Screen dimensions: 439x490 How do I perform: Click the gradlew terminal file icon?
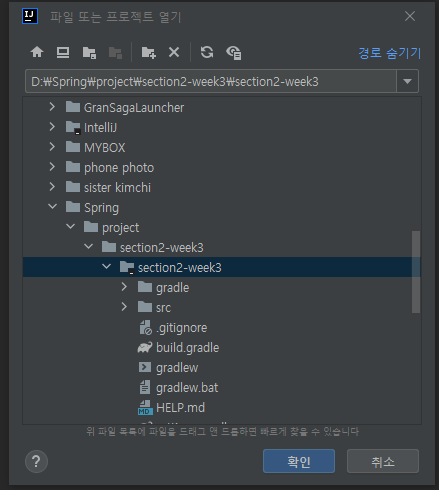click(x=145, y=367)
